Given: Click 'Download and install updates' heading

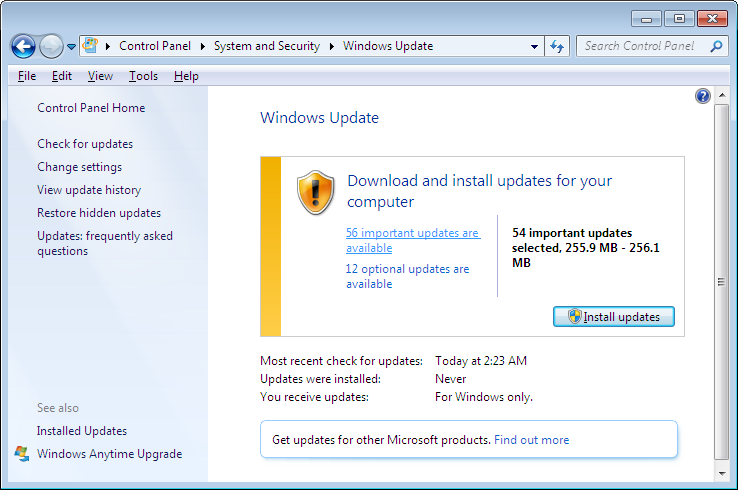Looking at the screenshot, I should click(480, 191).
